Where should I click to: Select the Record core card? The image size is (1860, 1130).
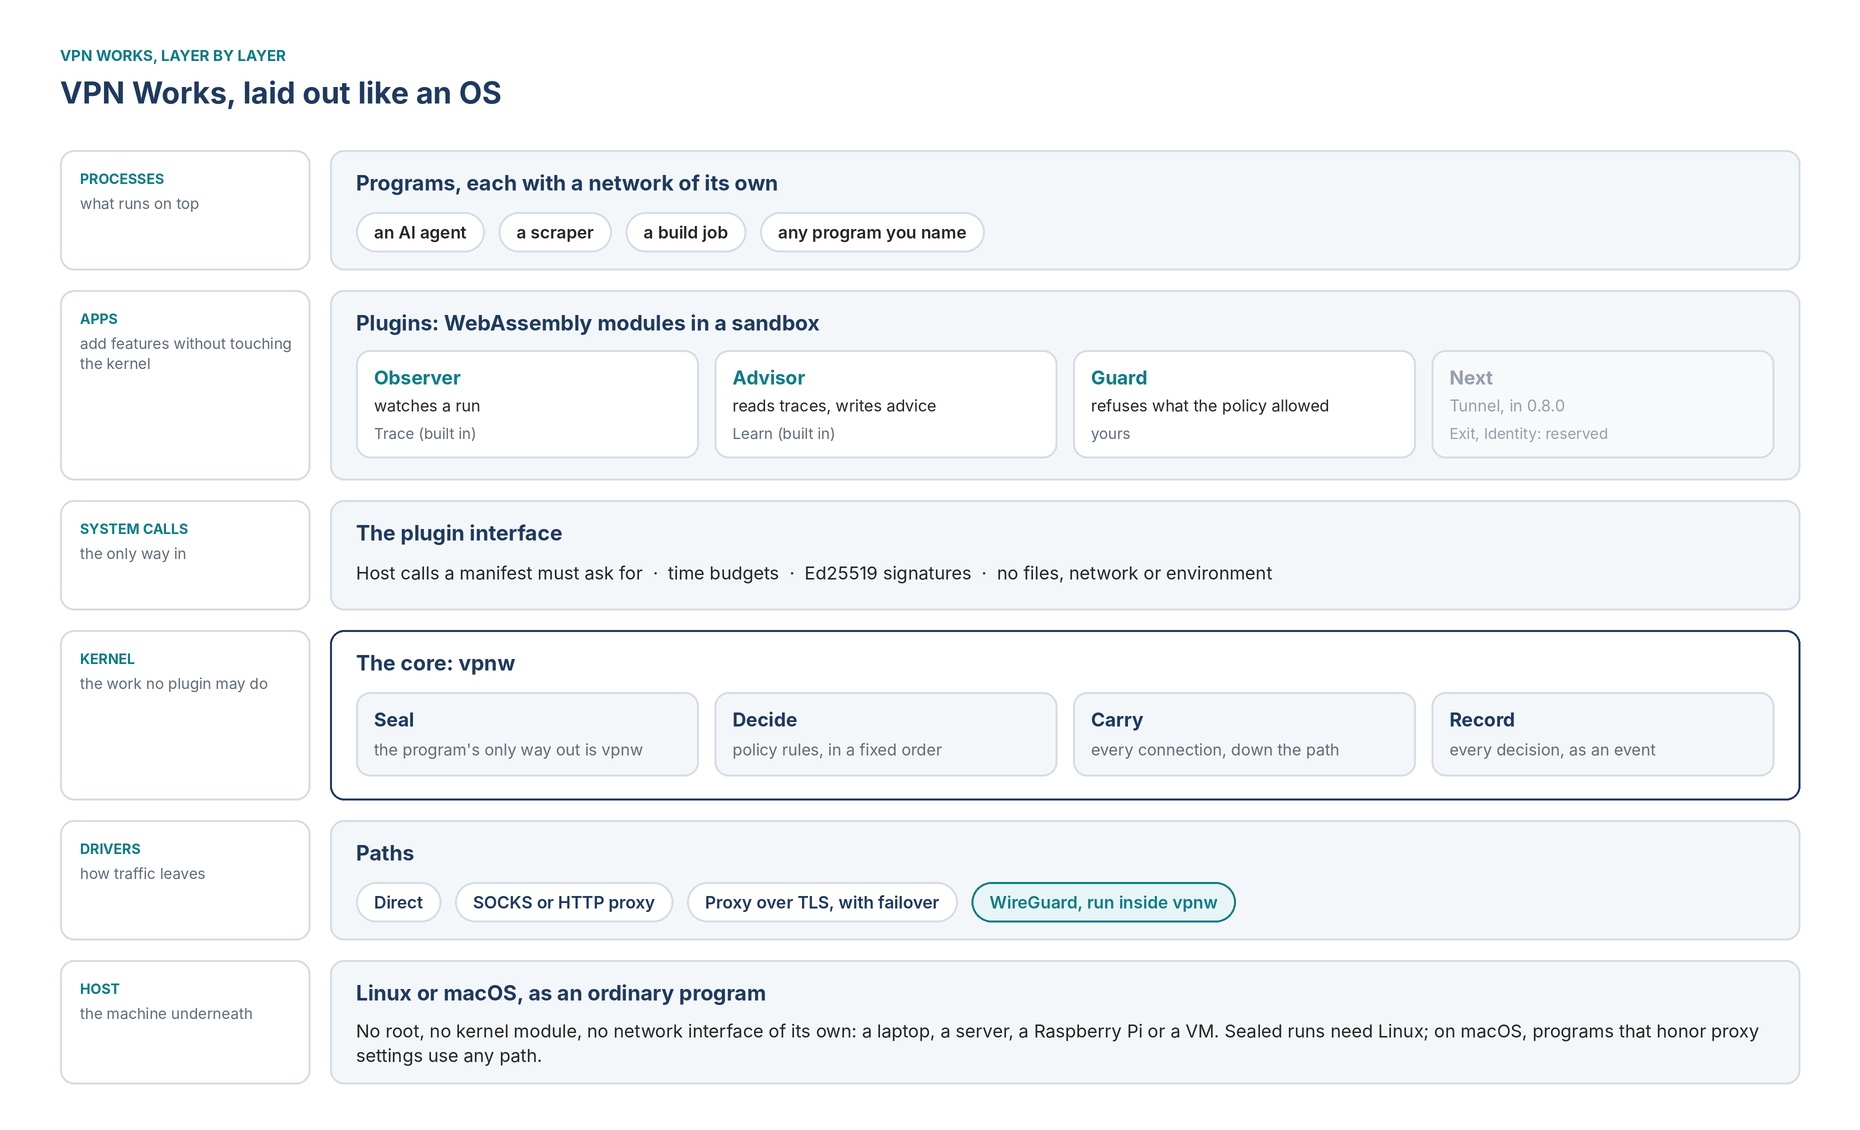click(1603, 734)
